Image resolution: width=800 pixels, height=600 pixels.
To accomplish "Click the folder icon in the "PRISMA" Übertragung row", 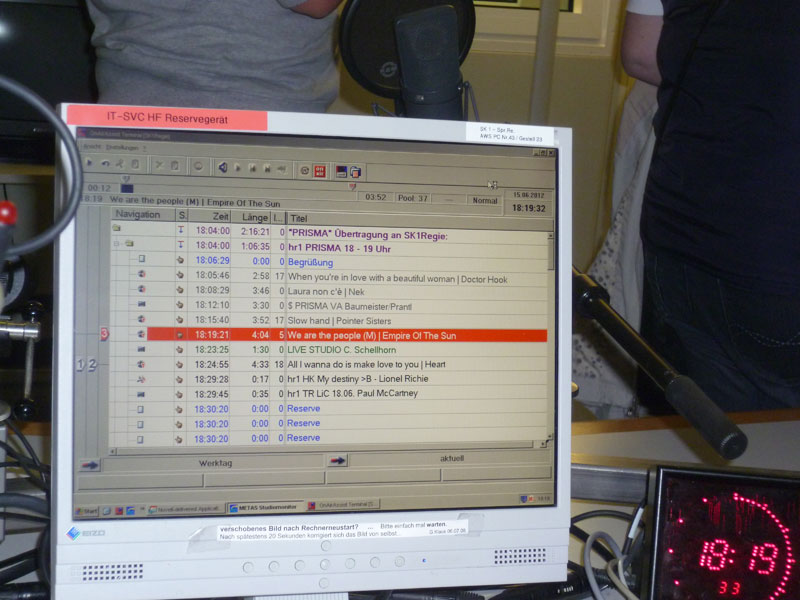I will click(x=116, y=228).
